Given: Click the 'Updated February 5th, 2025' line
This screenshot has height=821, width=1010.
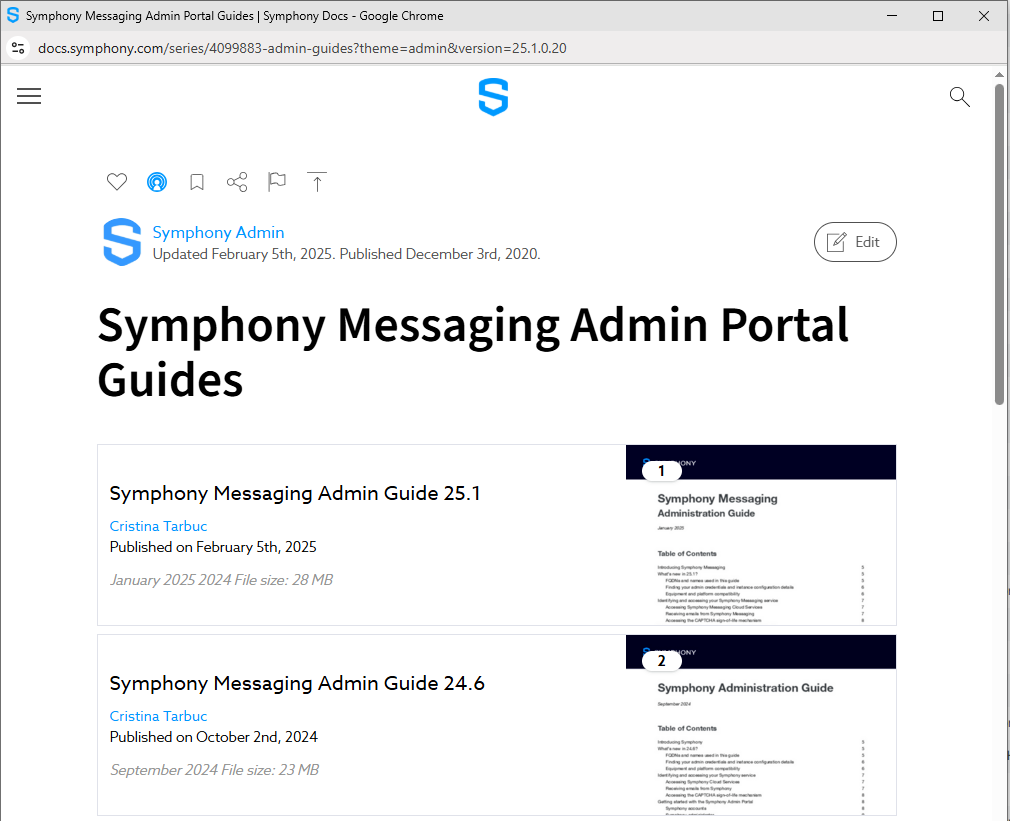Looking at the screenshot, I should click(x=347, y=254).
